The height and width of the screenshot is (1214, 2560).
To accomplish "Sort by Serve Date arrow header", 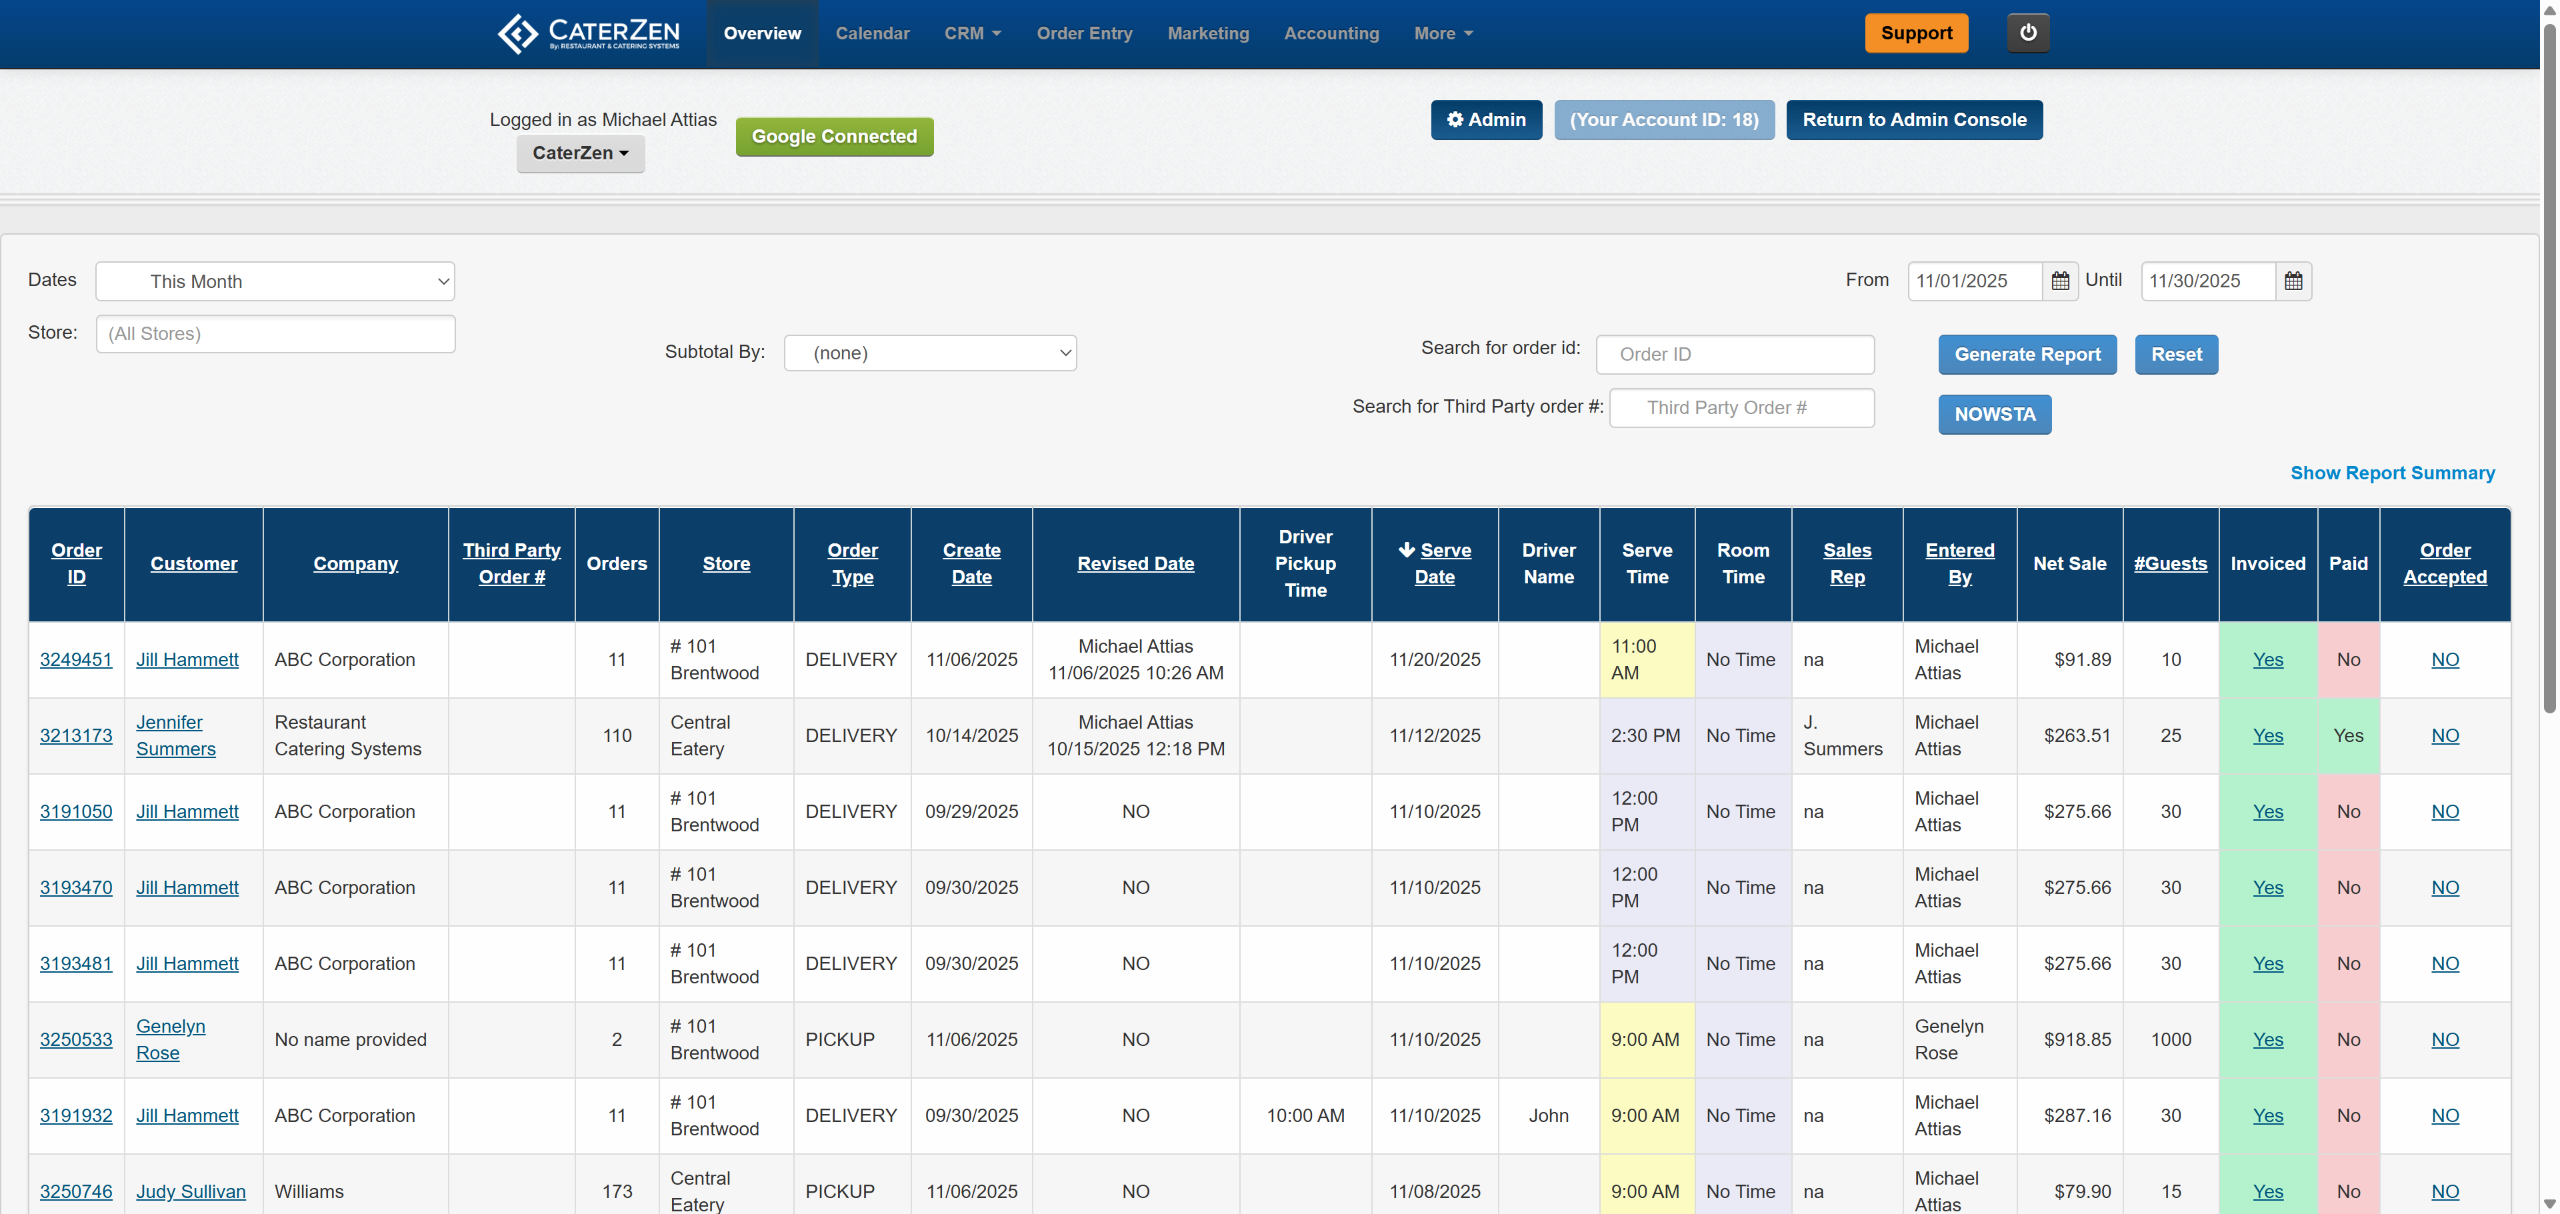I will (x=1434, y=563).
